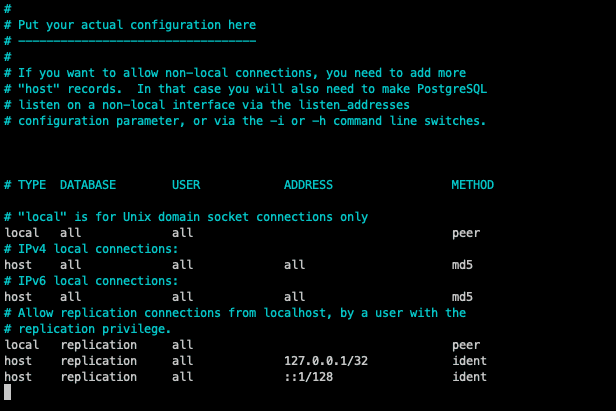Click the ADDRESS column header text
Viewport: 616px width, 411px height.
tap(308, 185)
